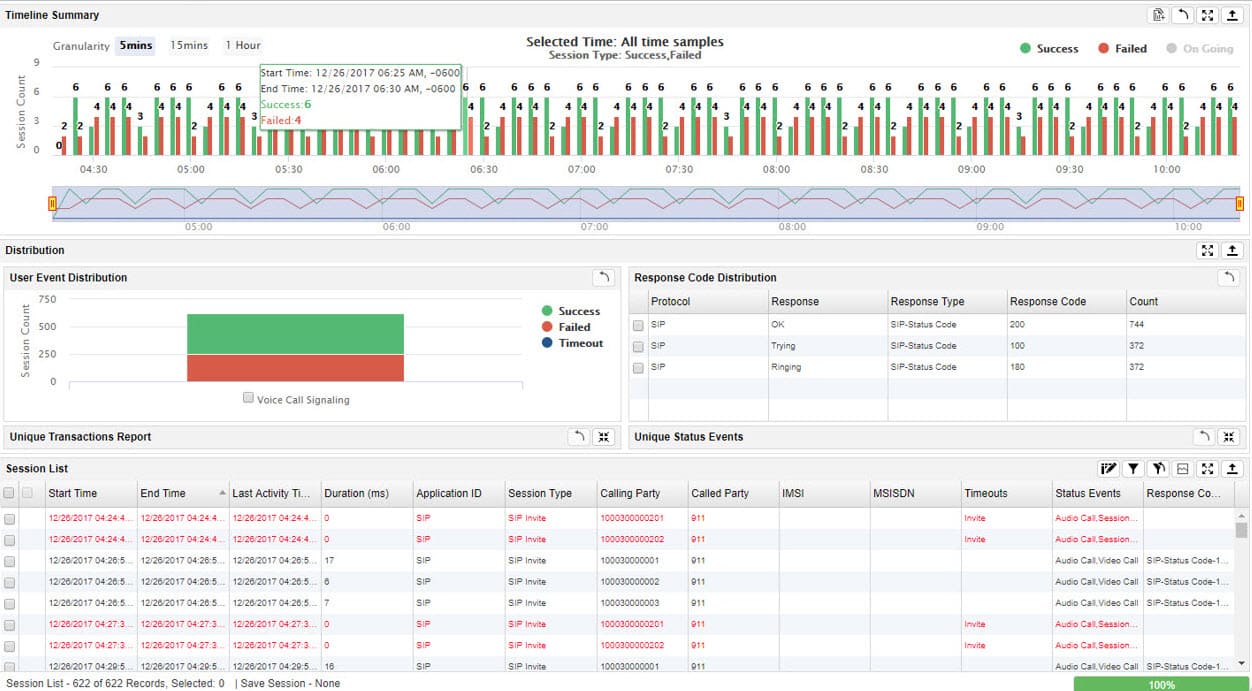1252x691 pixels.
Task: Sort by the End Time column header
Action: click(x=160, y=493)
